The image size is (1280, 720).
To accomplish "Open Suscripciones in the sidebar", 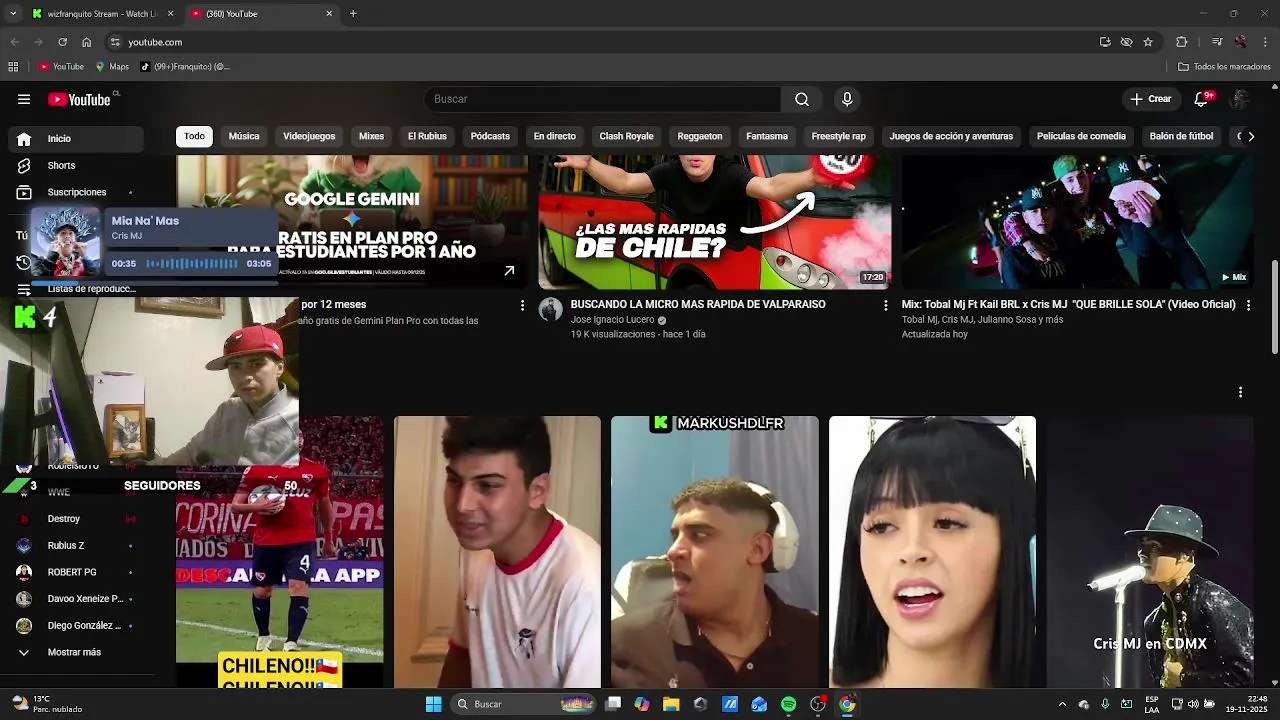I will point(76,192).
